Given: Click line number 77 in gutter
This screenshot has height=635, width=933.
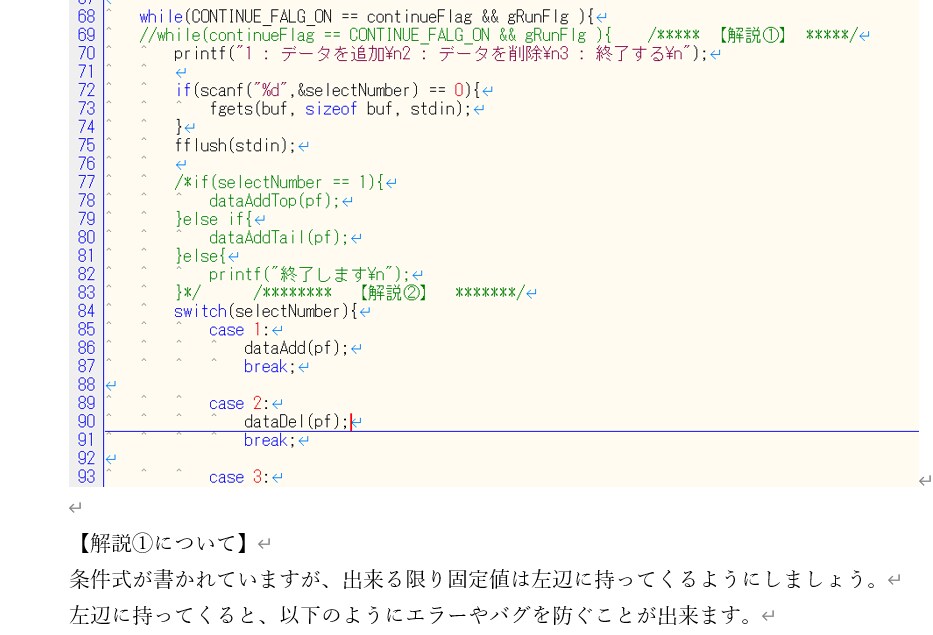Looking at the screenshot, I should pyautogui.click(x=86, y=183).
